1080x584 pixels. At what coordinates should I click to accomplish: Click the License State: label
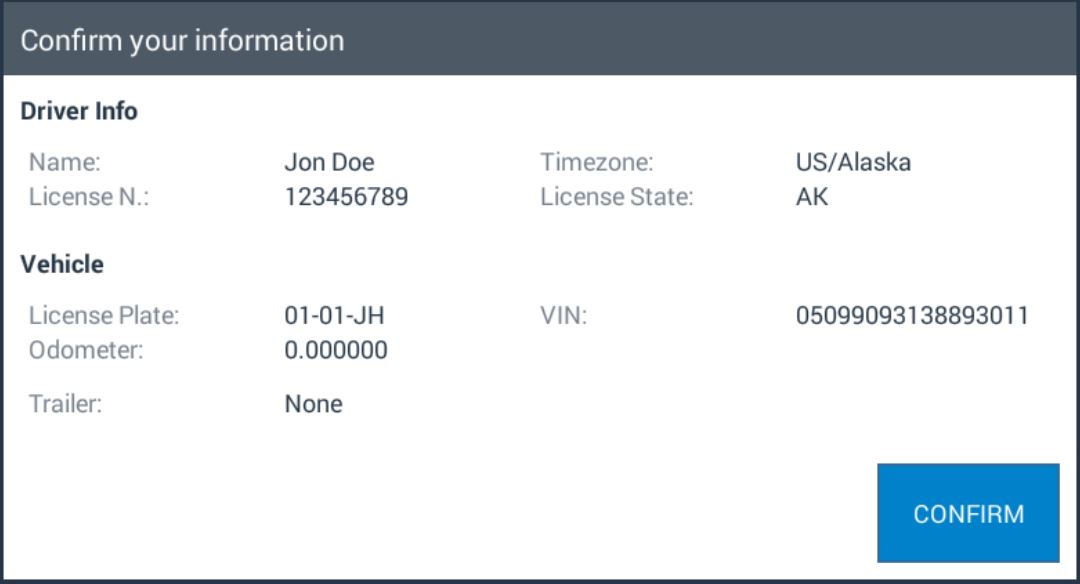(616, 197)
